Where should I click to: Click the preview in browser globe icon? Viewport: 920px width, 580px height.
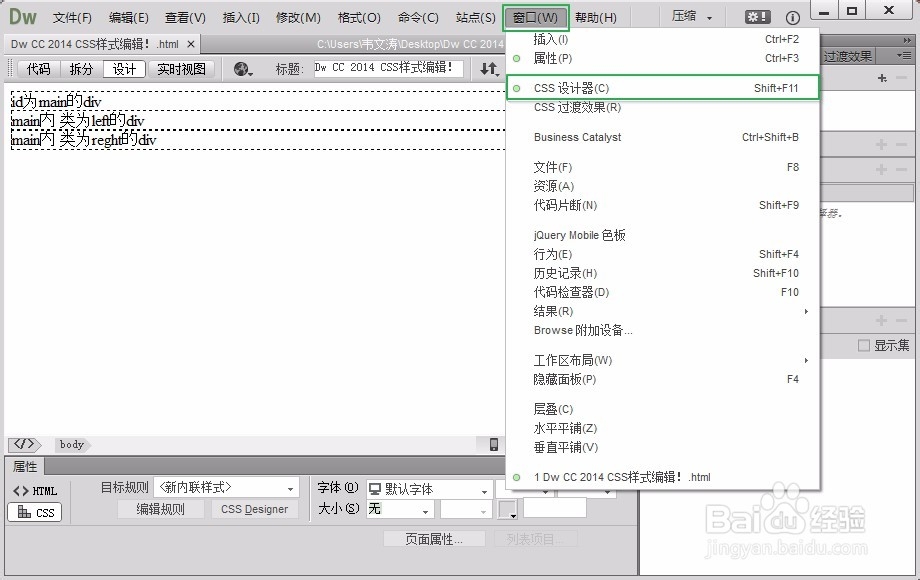coord(242,69)
